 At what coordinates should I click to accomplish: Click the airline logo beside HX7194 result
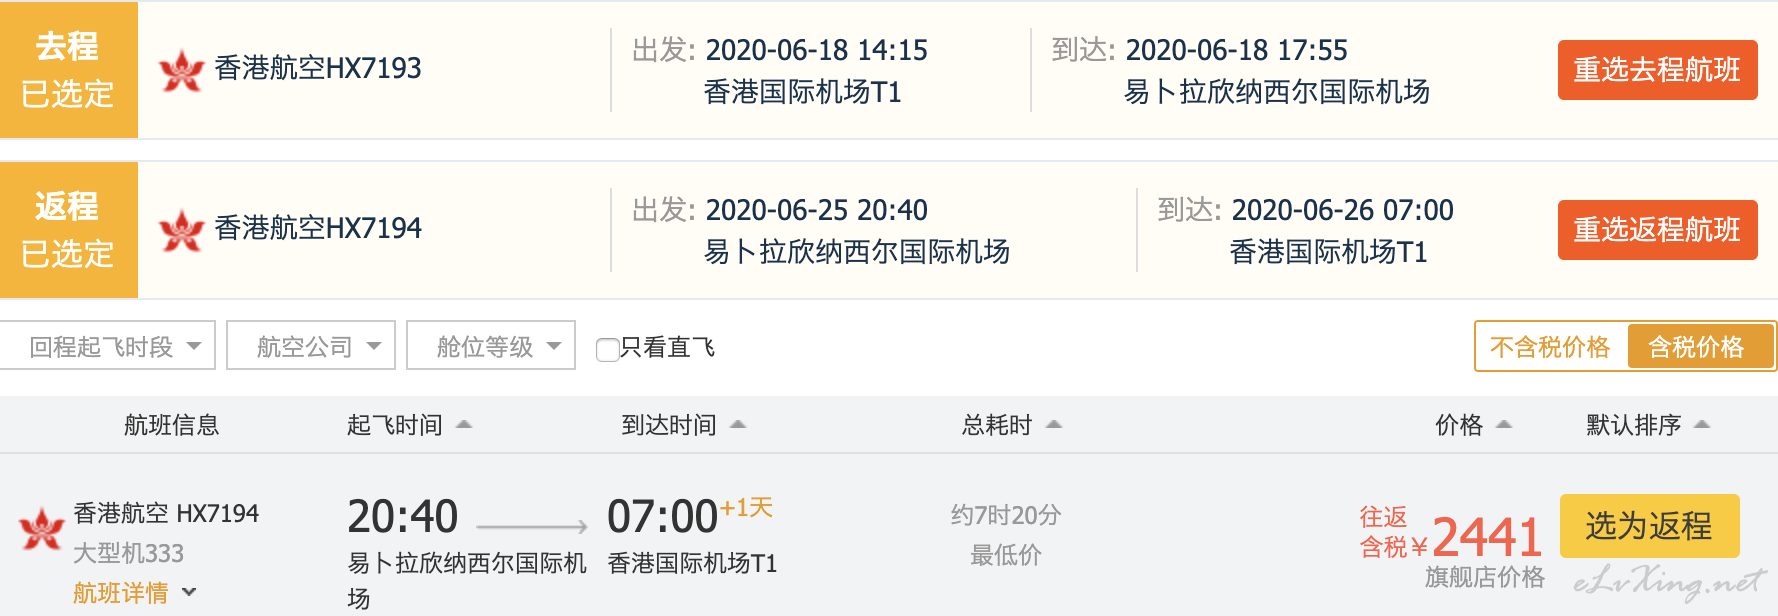point(42,529)
